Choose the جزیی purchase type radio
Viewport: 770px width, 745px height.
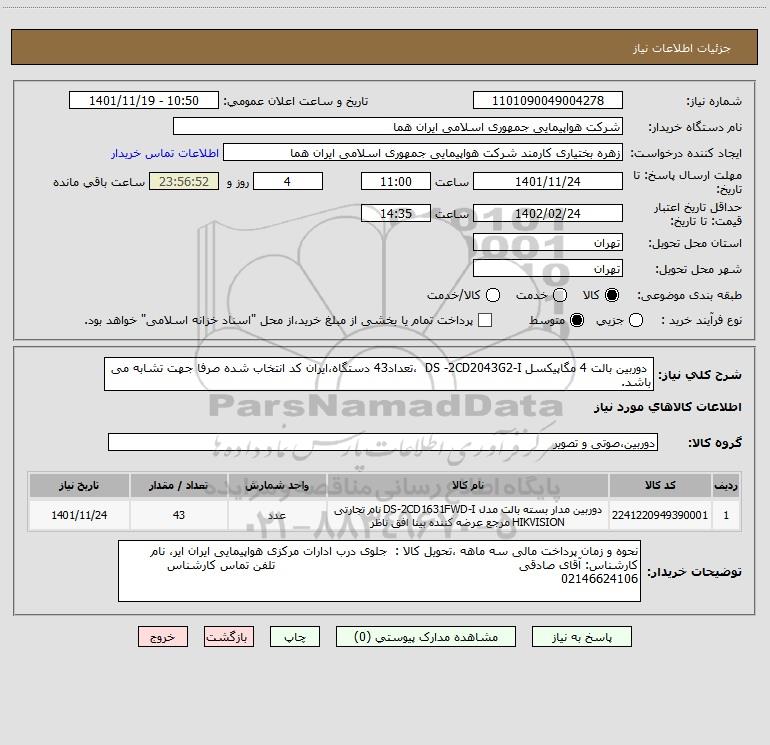[636, 320]
